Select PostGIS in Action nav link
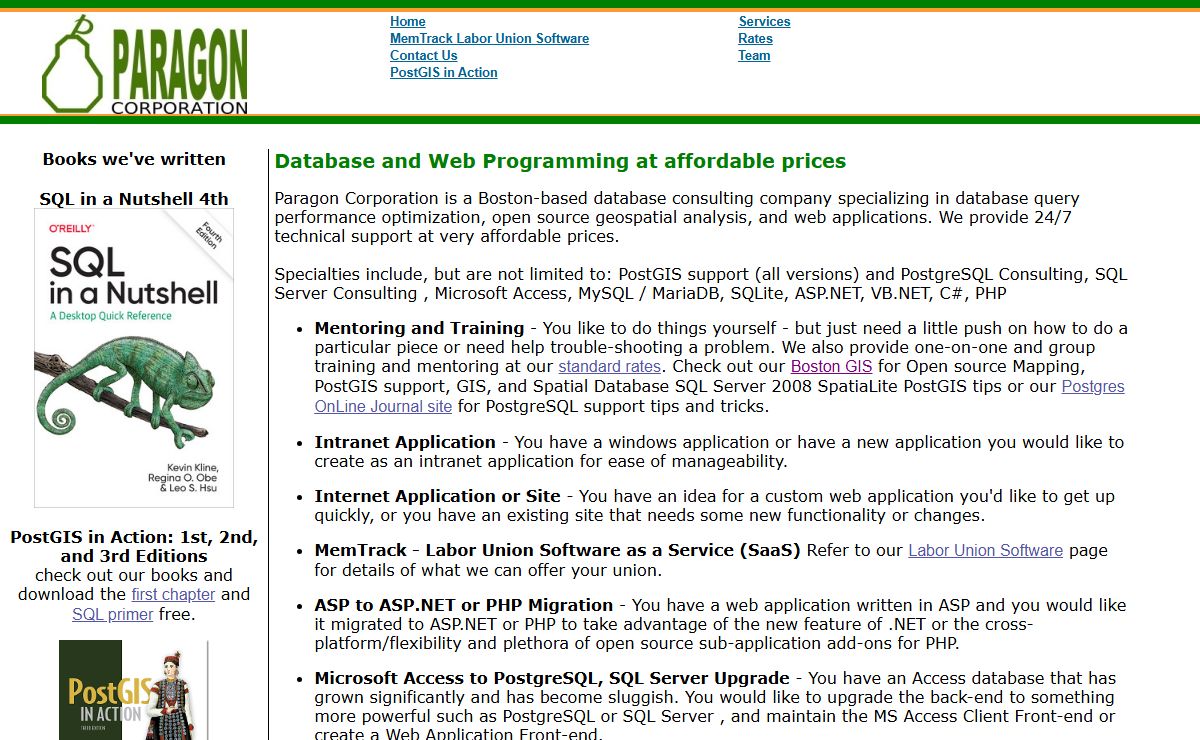 [443, 72]
